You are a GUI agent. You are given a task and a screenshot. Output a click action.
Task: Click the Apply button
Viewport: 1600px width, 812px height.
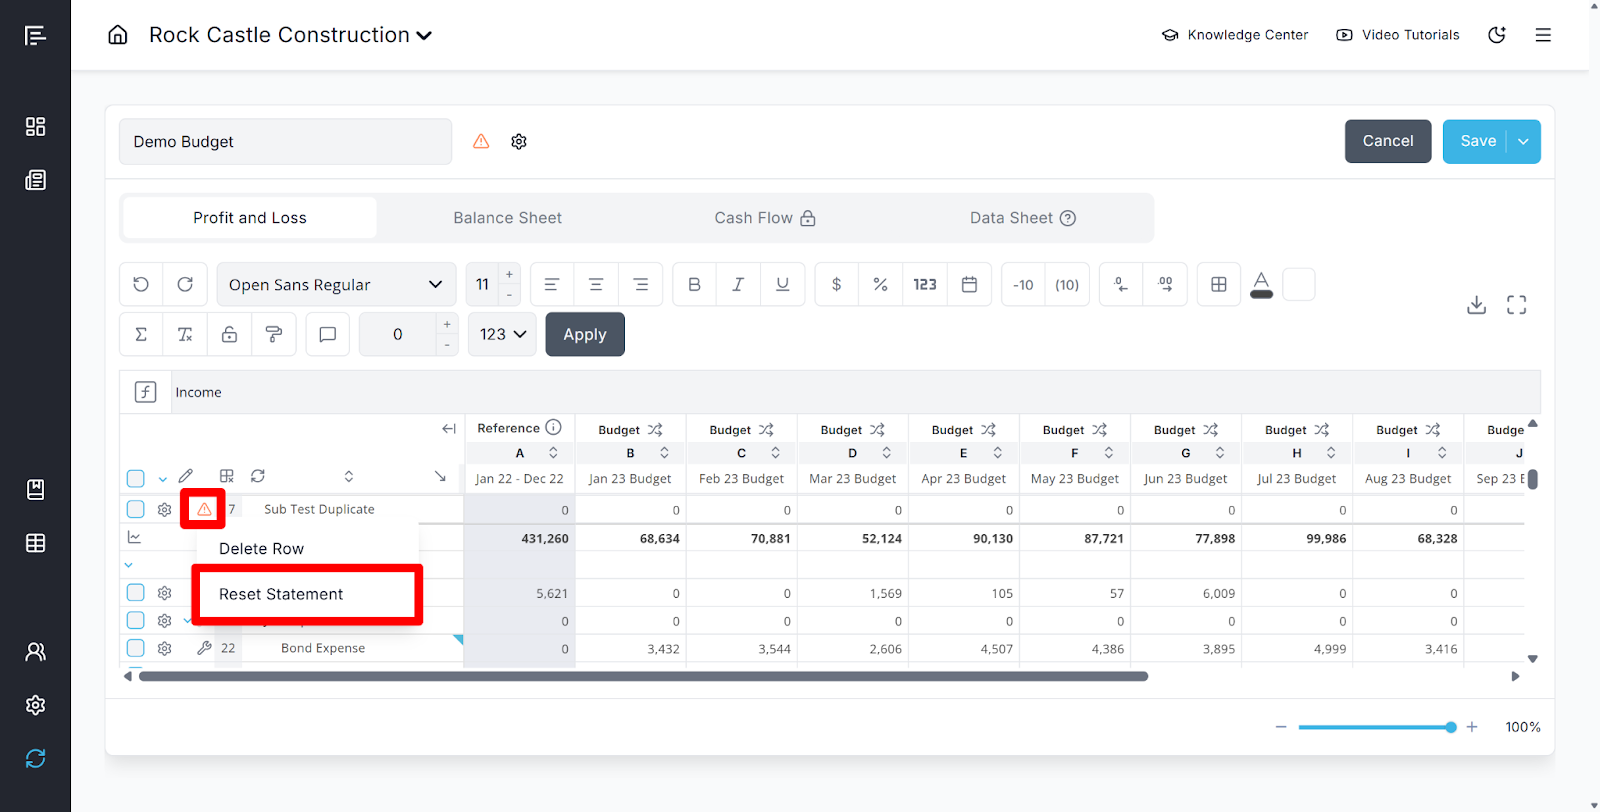coord(585,334)
